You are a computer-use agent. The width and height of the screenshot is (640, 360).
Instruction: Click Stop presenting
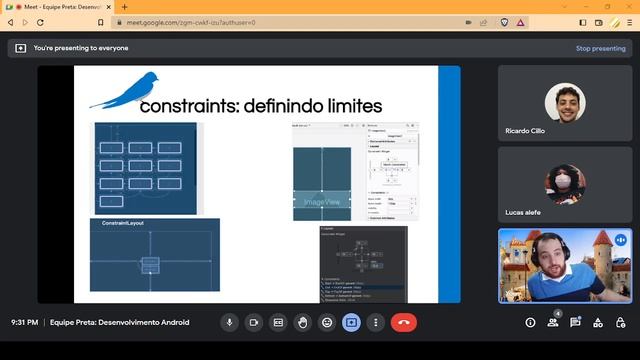600,48
